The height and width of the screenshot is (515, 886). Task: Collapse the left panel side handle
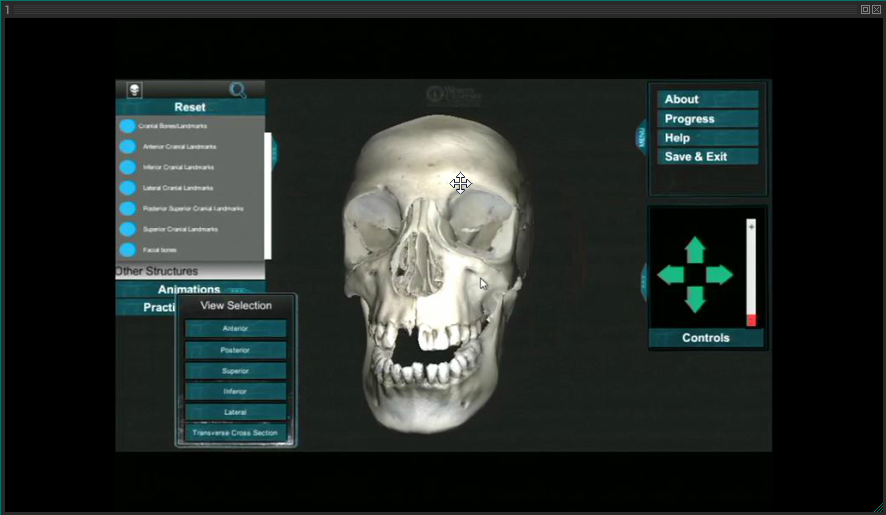[275, 150]
